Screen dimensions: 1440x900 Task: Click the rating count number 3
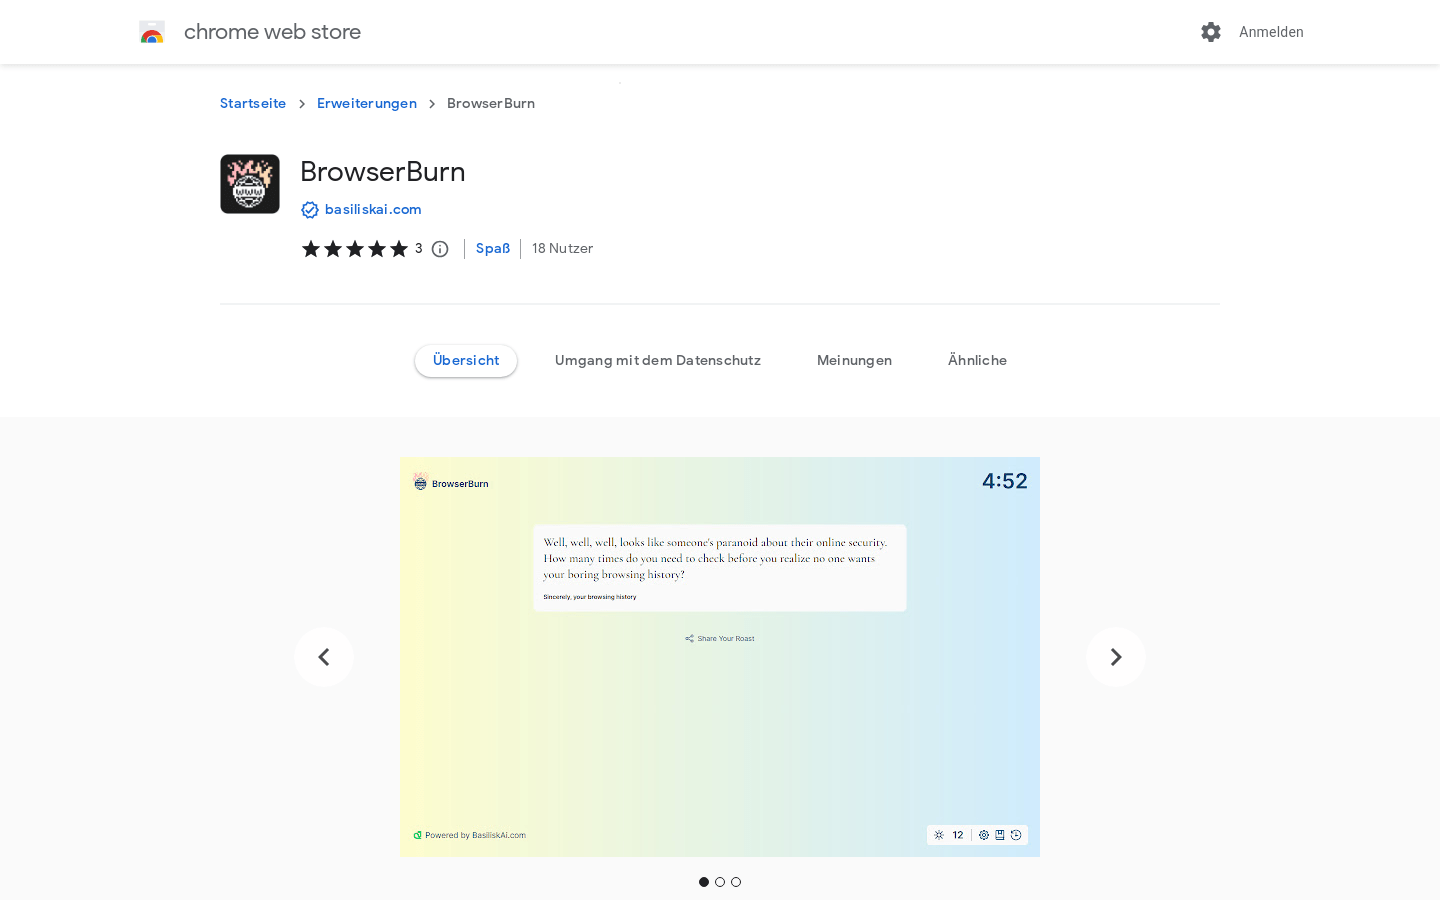point(418,248)
